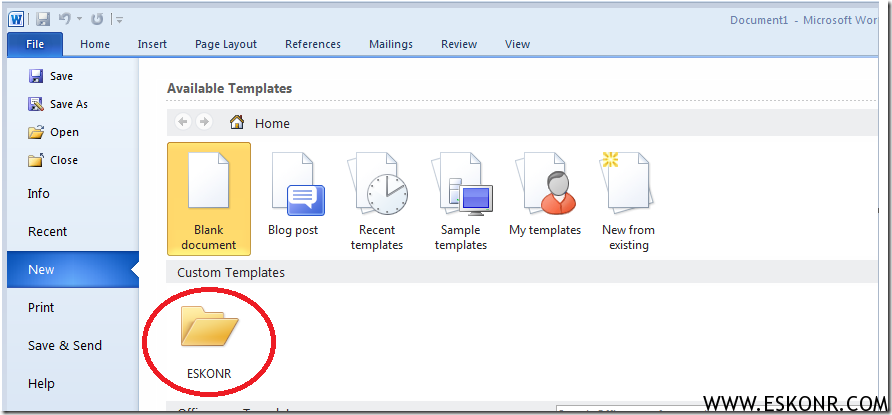Open the File tab
The width and height of the screenshot is (892, 415).
[x=35, y=44]
